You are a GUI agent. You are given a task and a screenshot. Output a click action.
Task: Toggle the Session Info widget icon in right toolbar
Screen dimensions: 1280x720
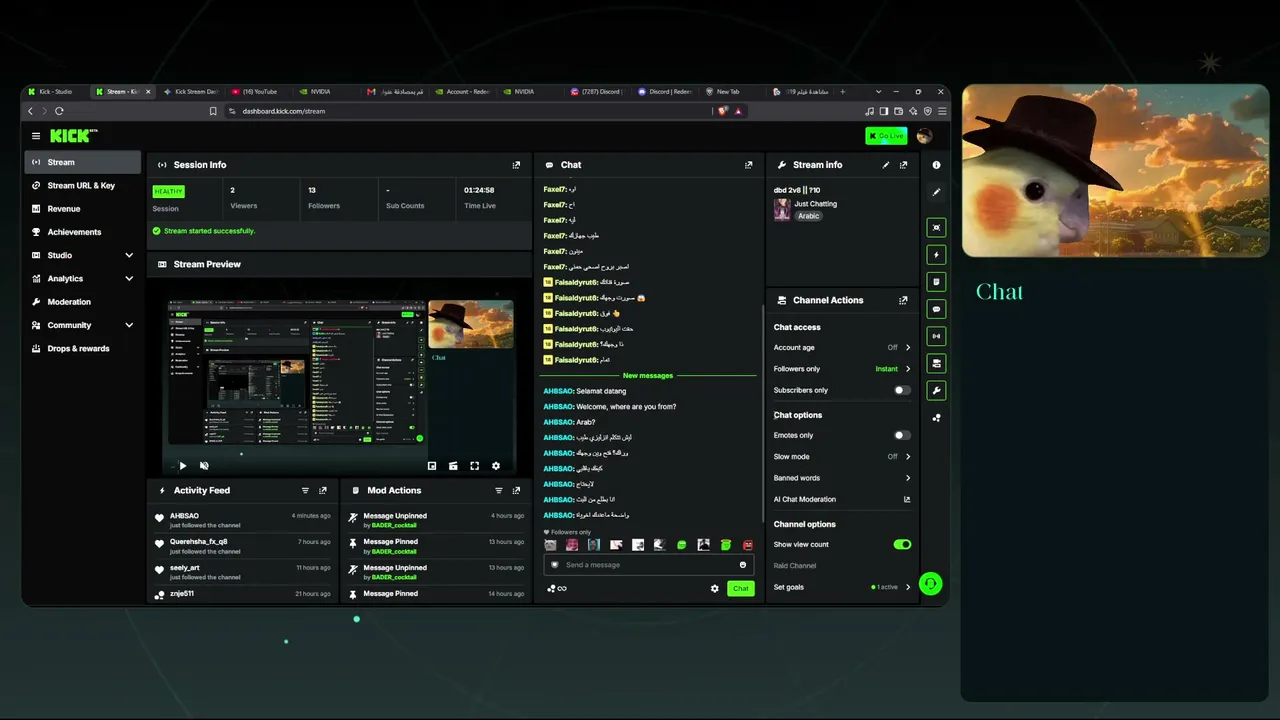tap(936, 336)
